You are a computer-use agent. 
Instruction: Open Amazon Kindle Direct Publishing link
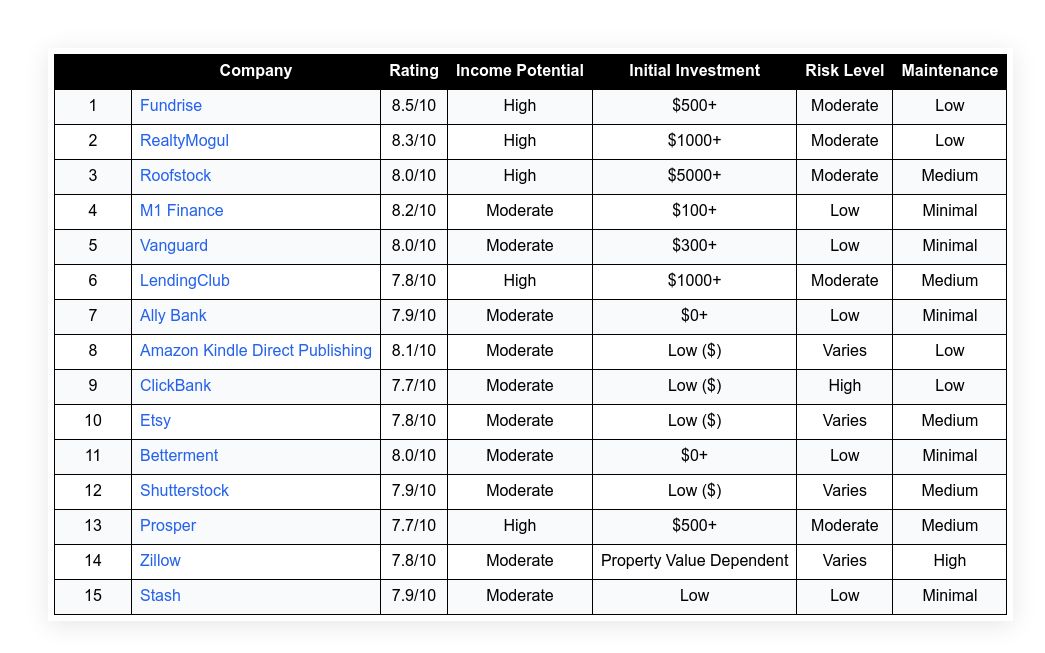256,350
